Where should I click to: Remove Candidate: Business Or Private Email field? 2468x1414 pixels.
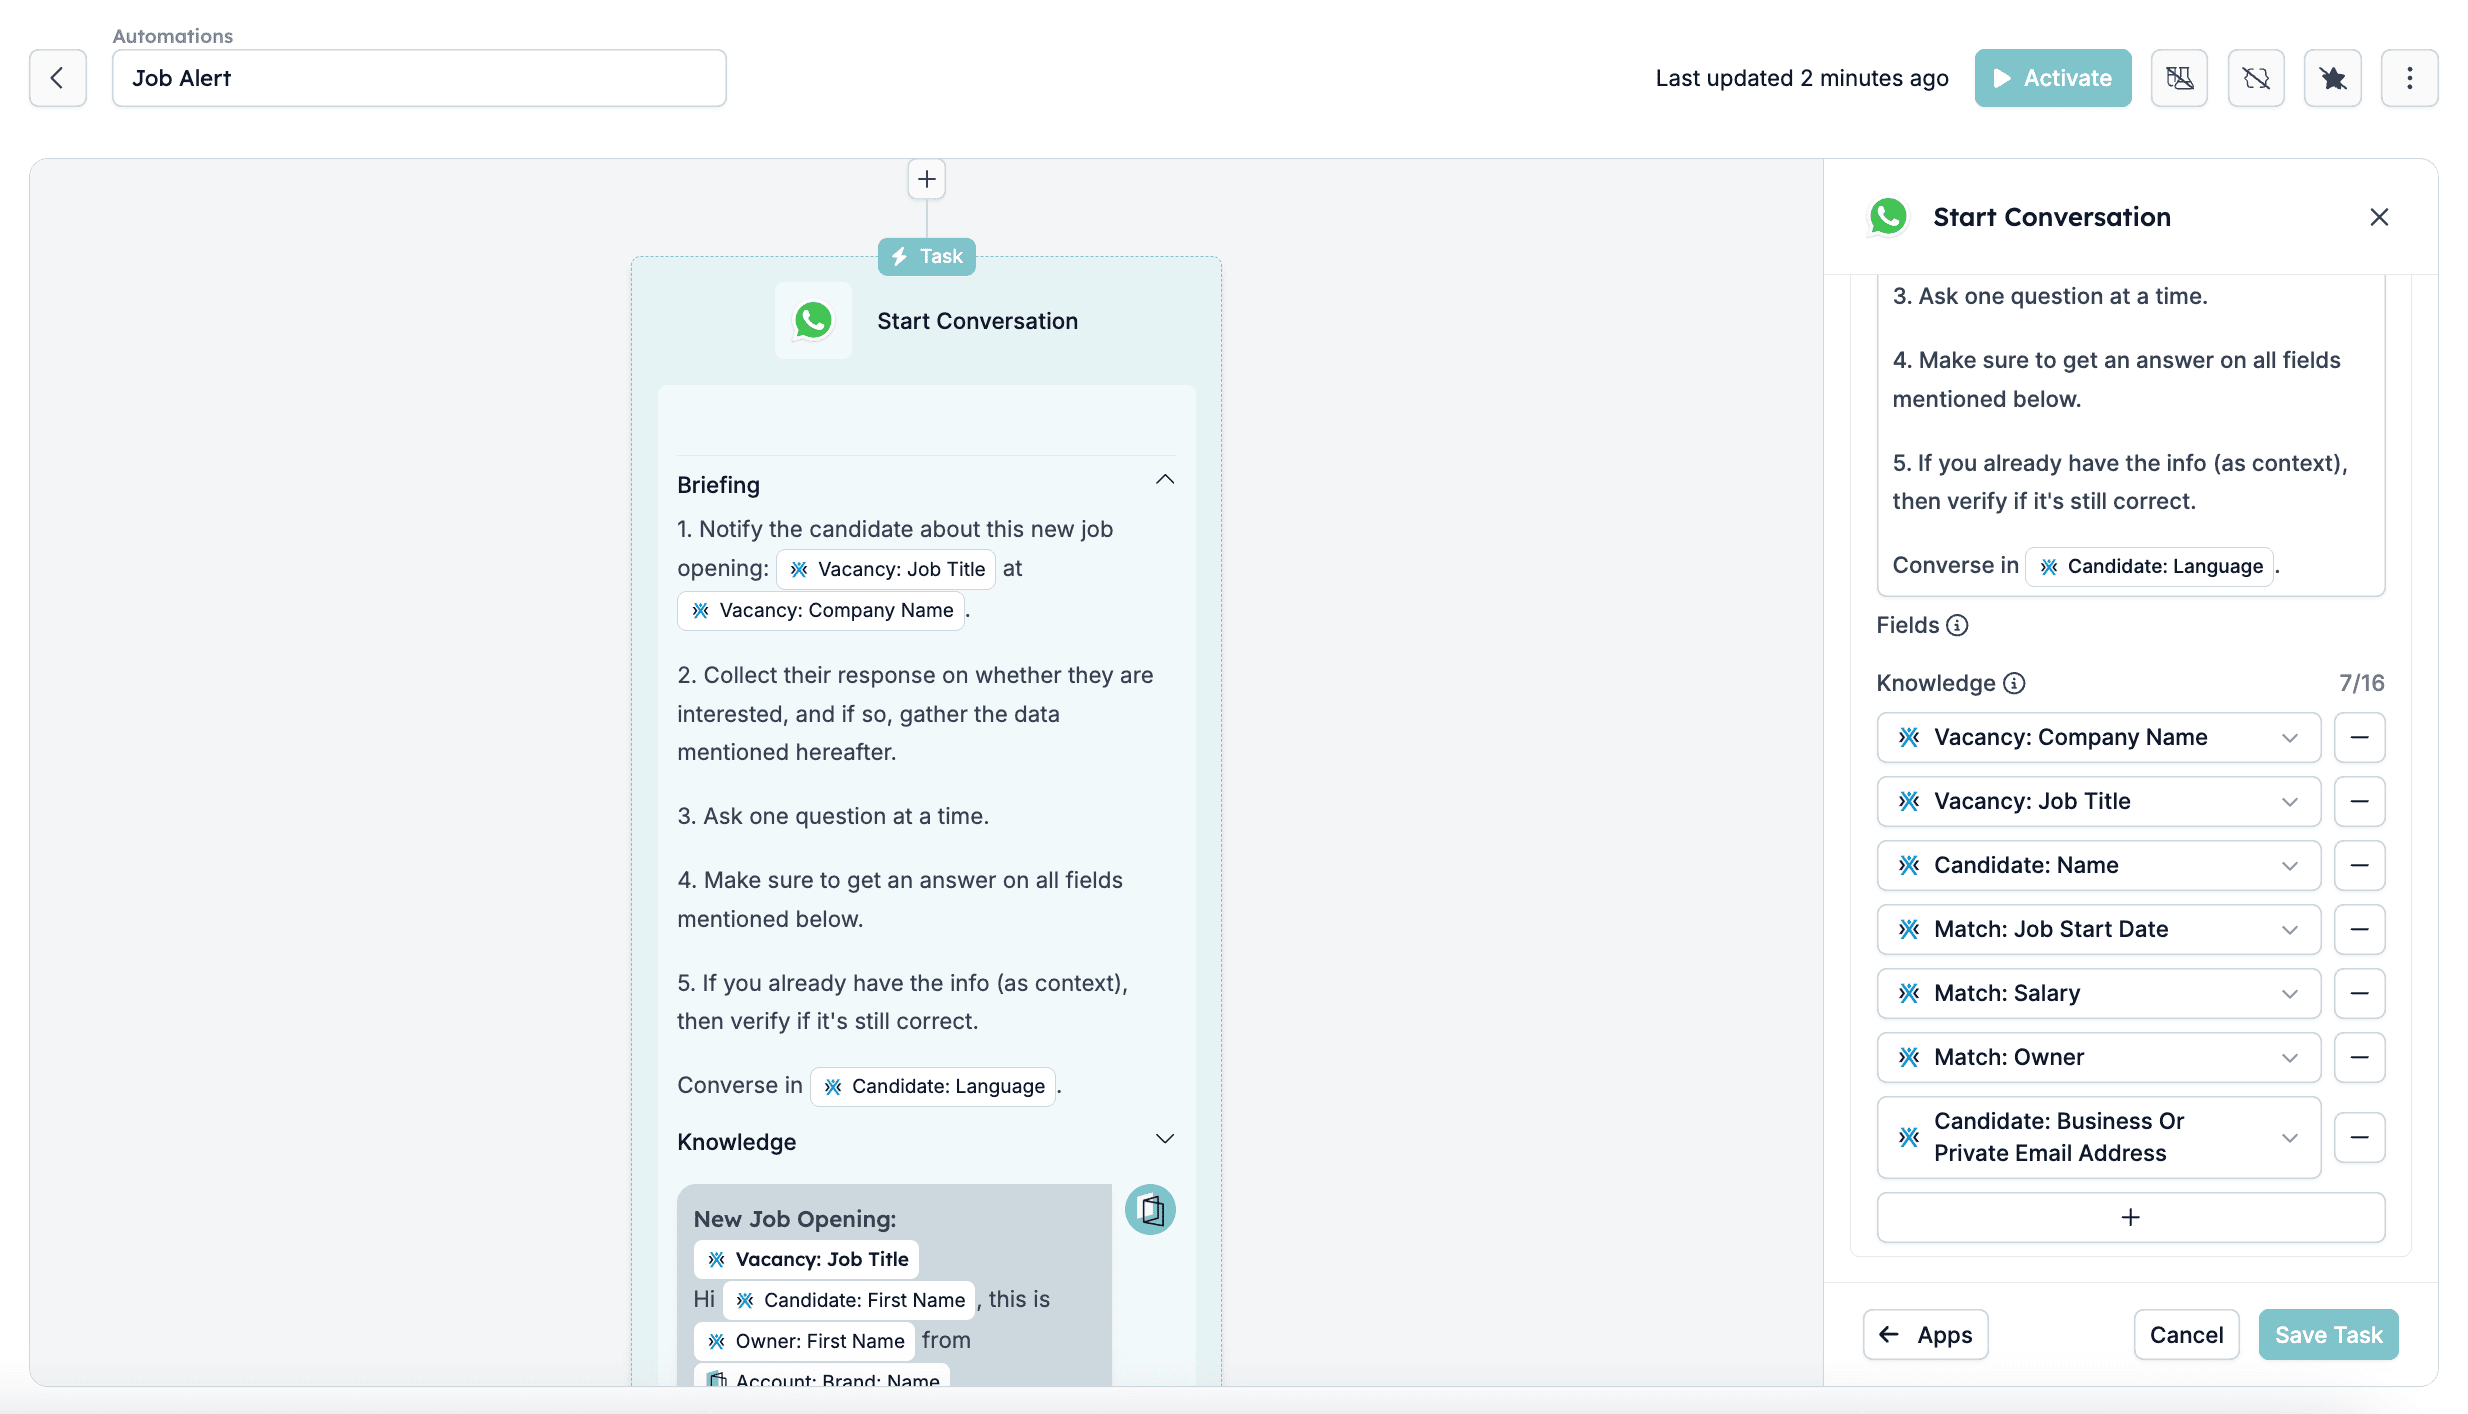(x=2359, y=1137)
